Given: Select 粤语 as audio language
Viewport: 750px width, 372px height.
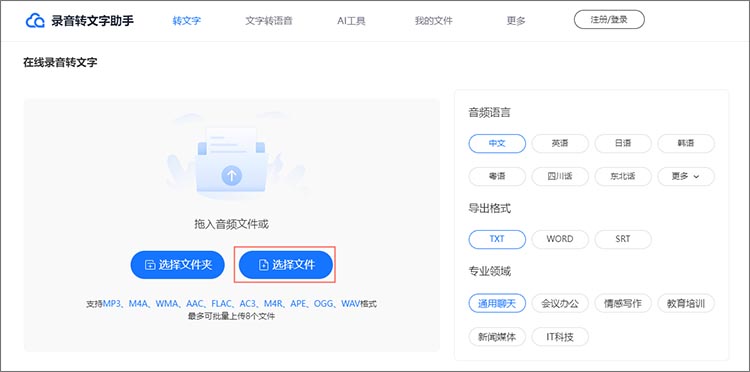Looking at the screenshot, I should click(x=497, y=176).
